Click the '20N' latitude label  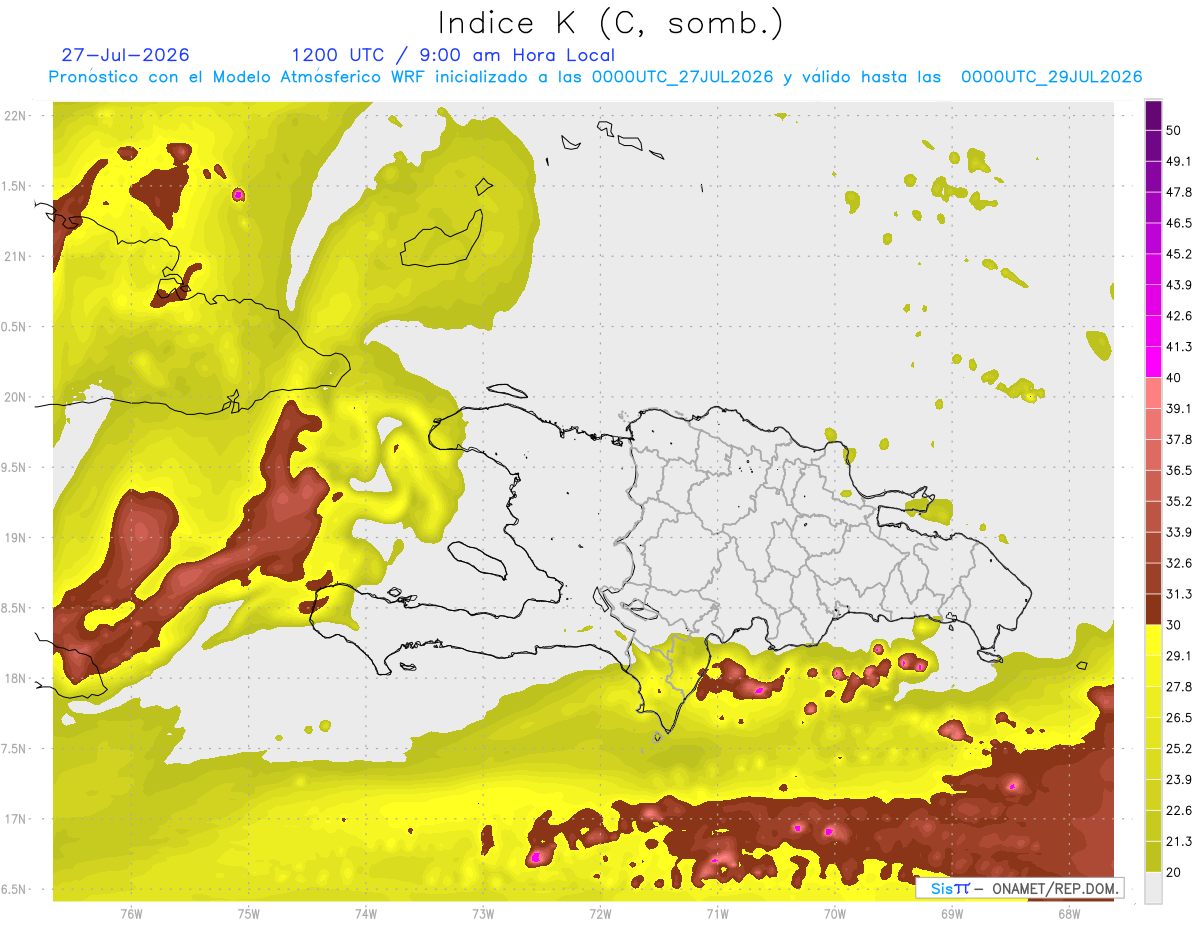point(15,397)
